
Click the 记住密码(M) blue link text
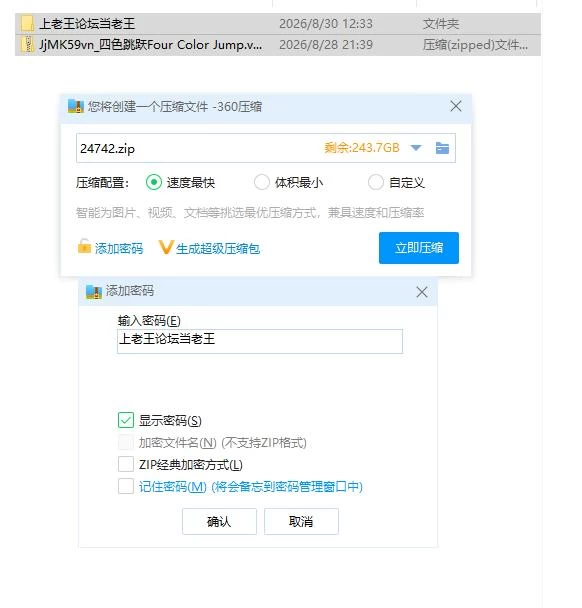pos(250,486)
